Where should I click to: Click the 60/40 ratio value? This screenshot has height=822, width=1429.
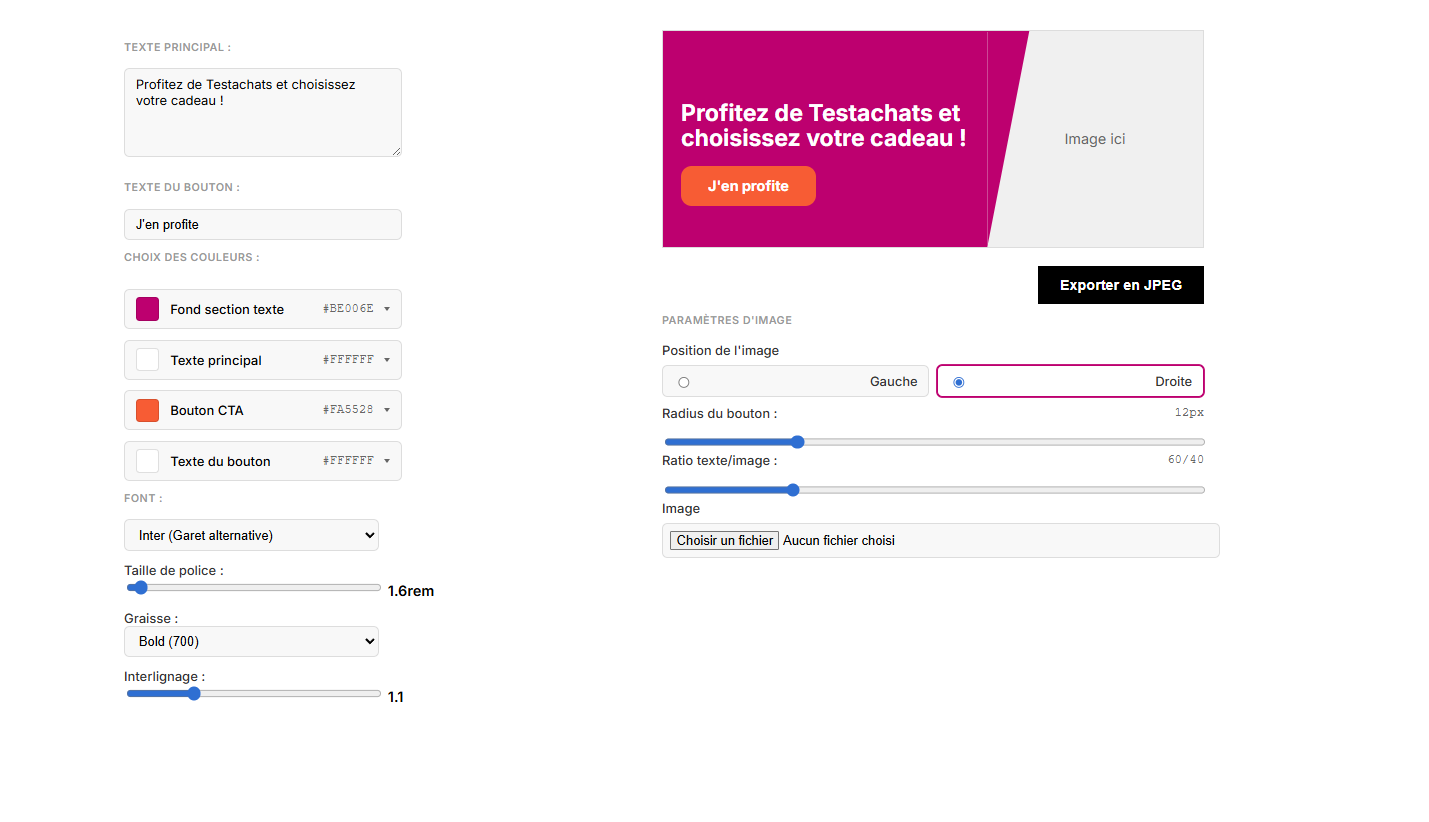(x=1186, y=460)
